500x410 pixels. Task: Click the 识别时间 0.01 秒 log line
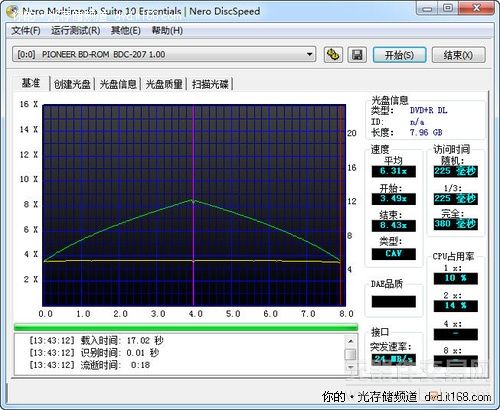pyautogui.click(x=94, y=353)
